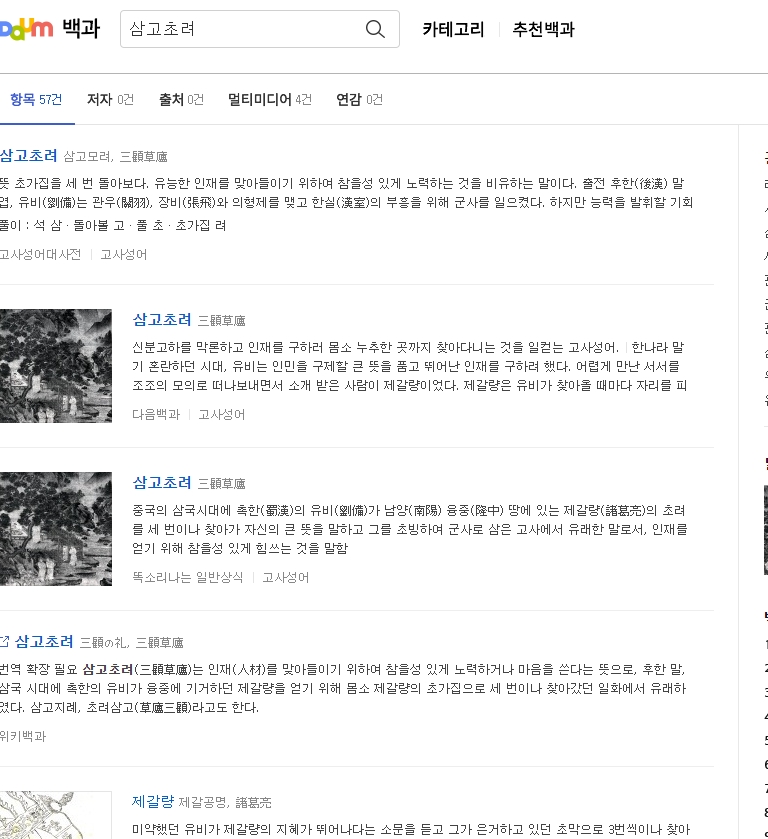The width and height of the screenshot is (768, 839).
Task: Click the 제갈량 map thumbnail
Action: click(56, 815)
